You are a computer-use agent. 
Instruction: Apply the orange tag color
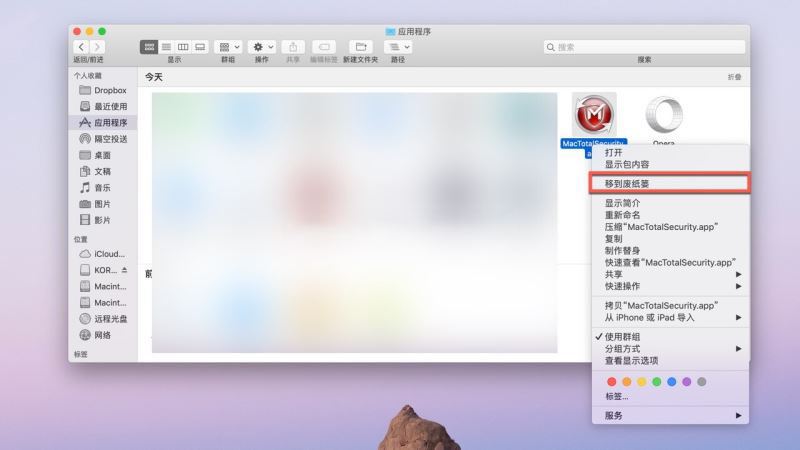coord(627,382)
